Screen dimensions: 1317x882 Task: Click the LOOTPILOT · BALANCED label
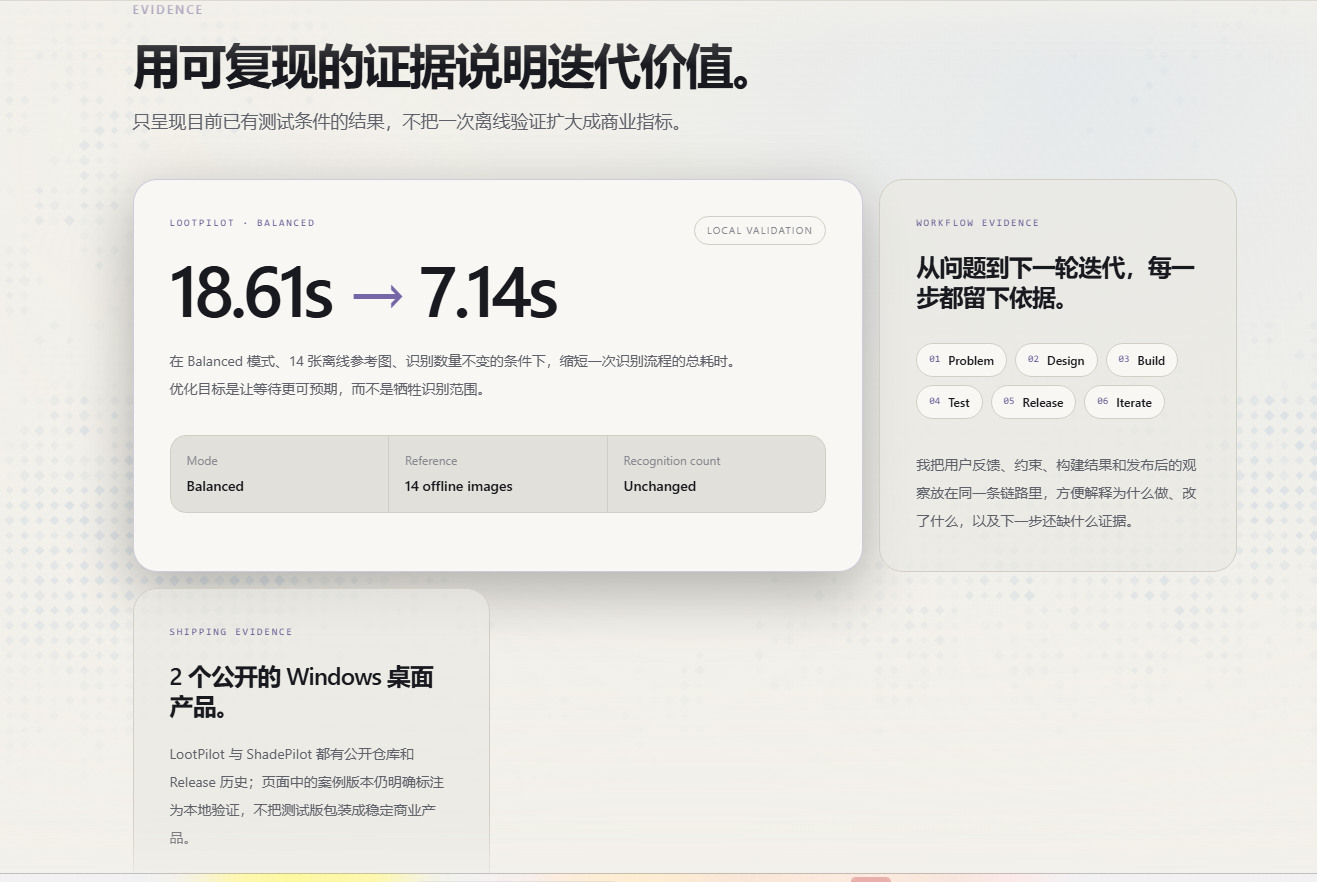(x=242, y=223)
